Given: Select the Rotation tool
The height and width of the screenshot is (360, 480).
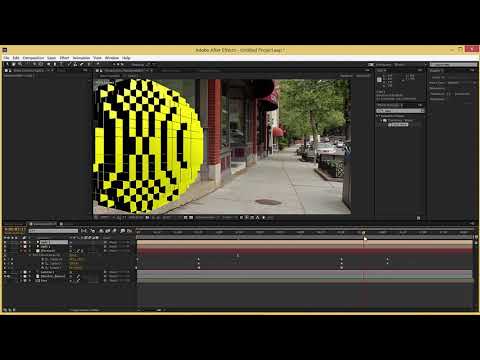Looking at the screenshot, I should (28, 64).
